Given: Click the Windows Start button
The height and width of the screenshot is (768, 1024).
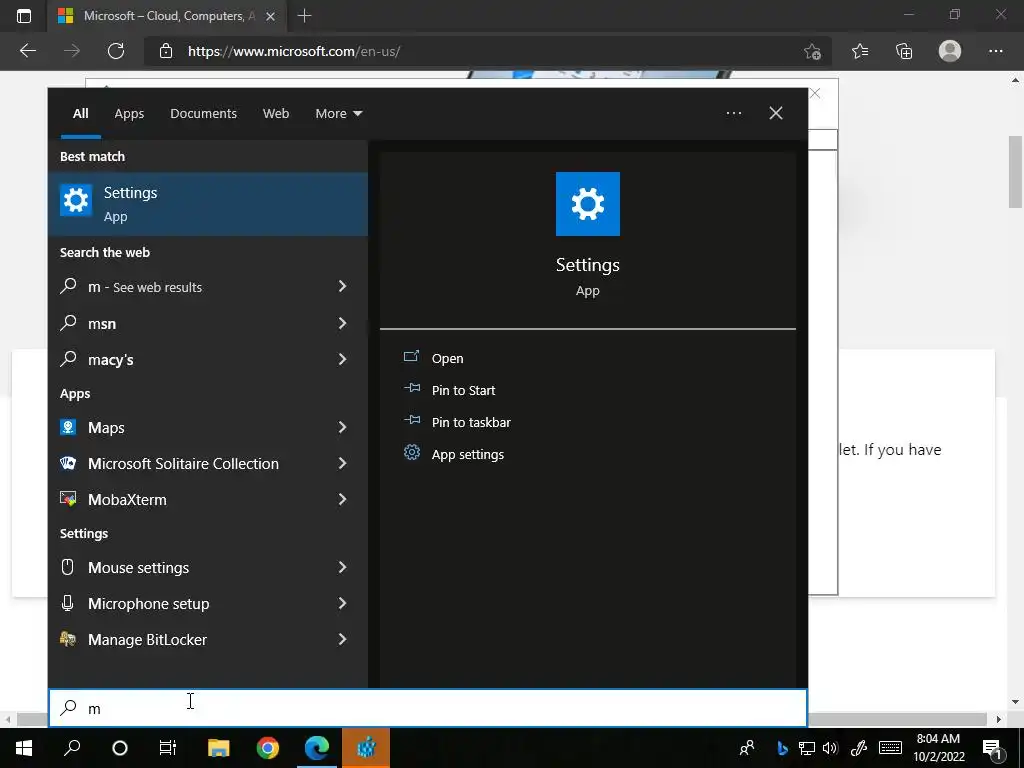Looking at the screenshot, I should click(x=24, y=748).
